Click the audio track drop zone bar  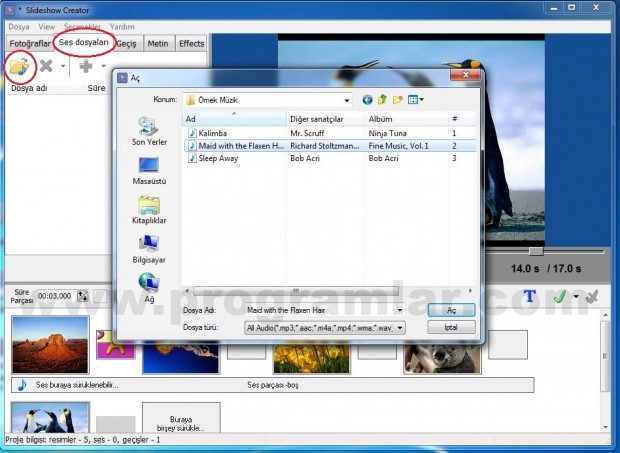tap(273, 385)
